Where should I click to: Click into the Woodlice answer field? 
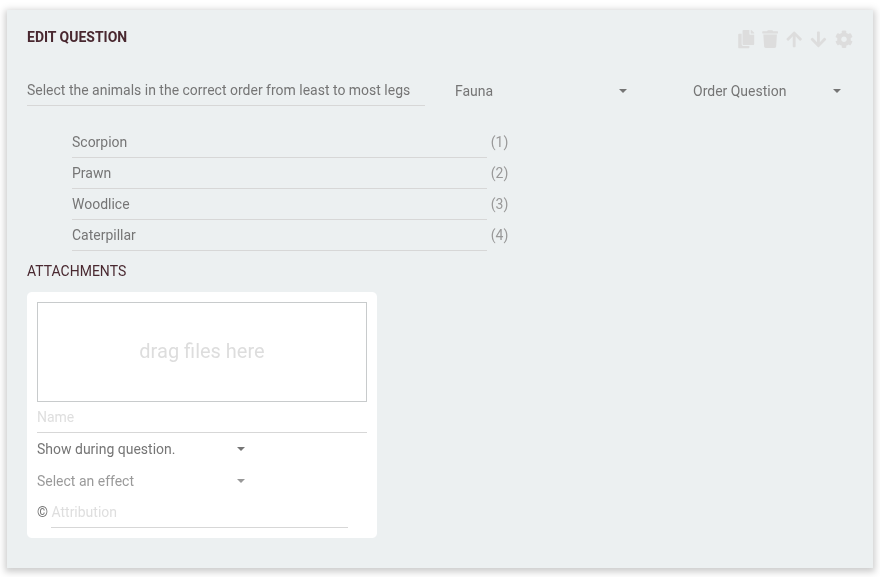point(270,204)
